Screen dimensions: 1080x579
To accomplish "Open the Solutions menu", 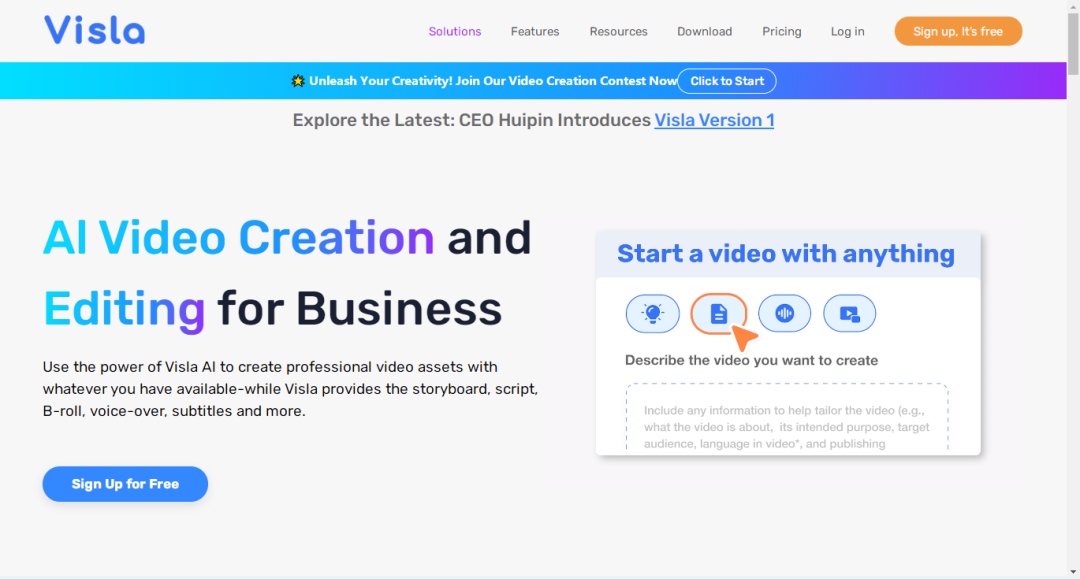I will [x=455, y=32].
